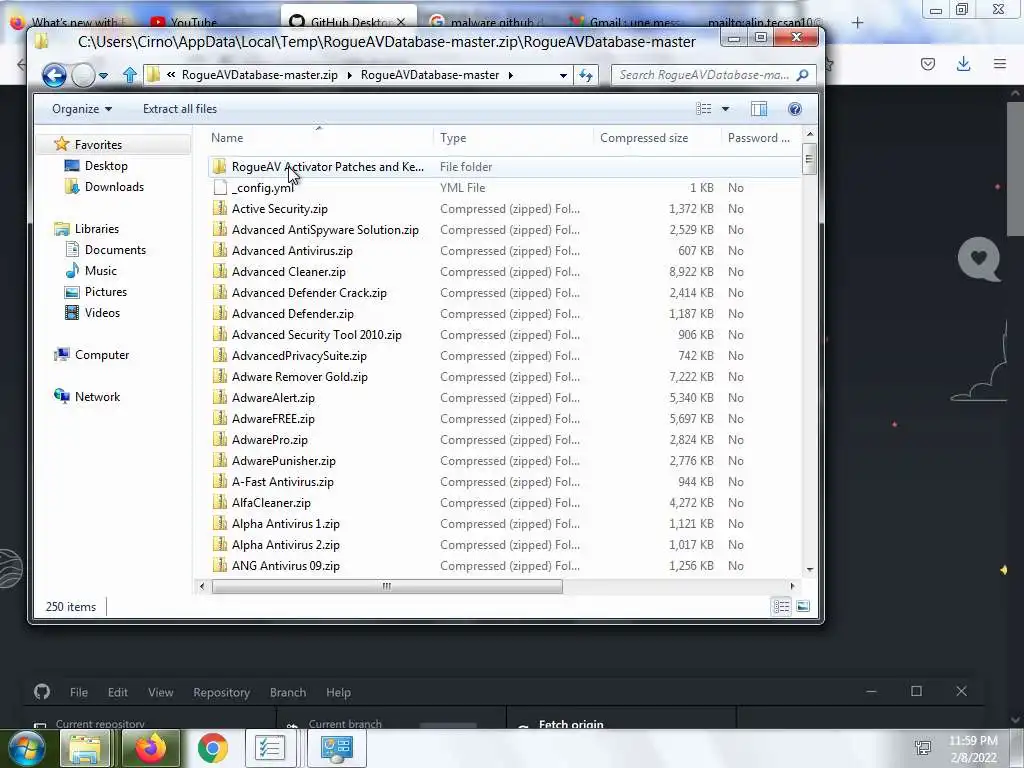This screenshot has width=1024, height=768.
Task: Select Advanced Antivirus.zip
Action: [x=292, y=251]
